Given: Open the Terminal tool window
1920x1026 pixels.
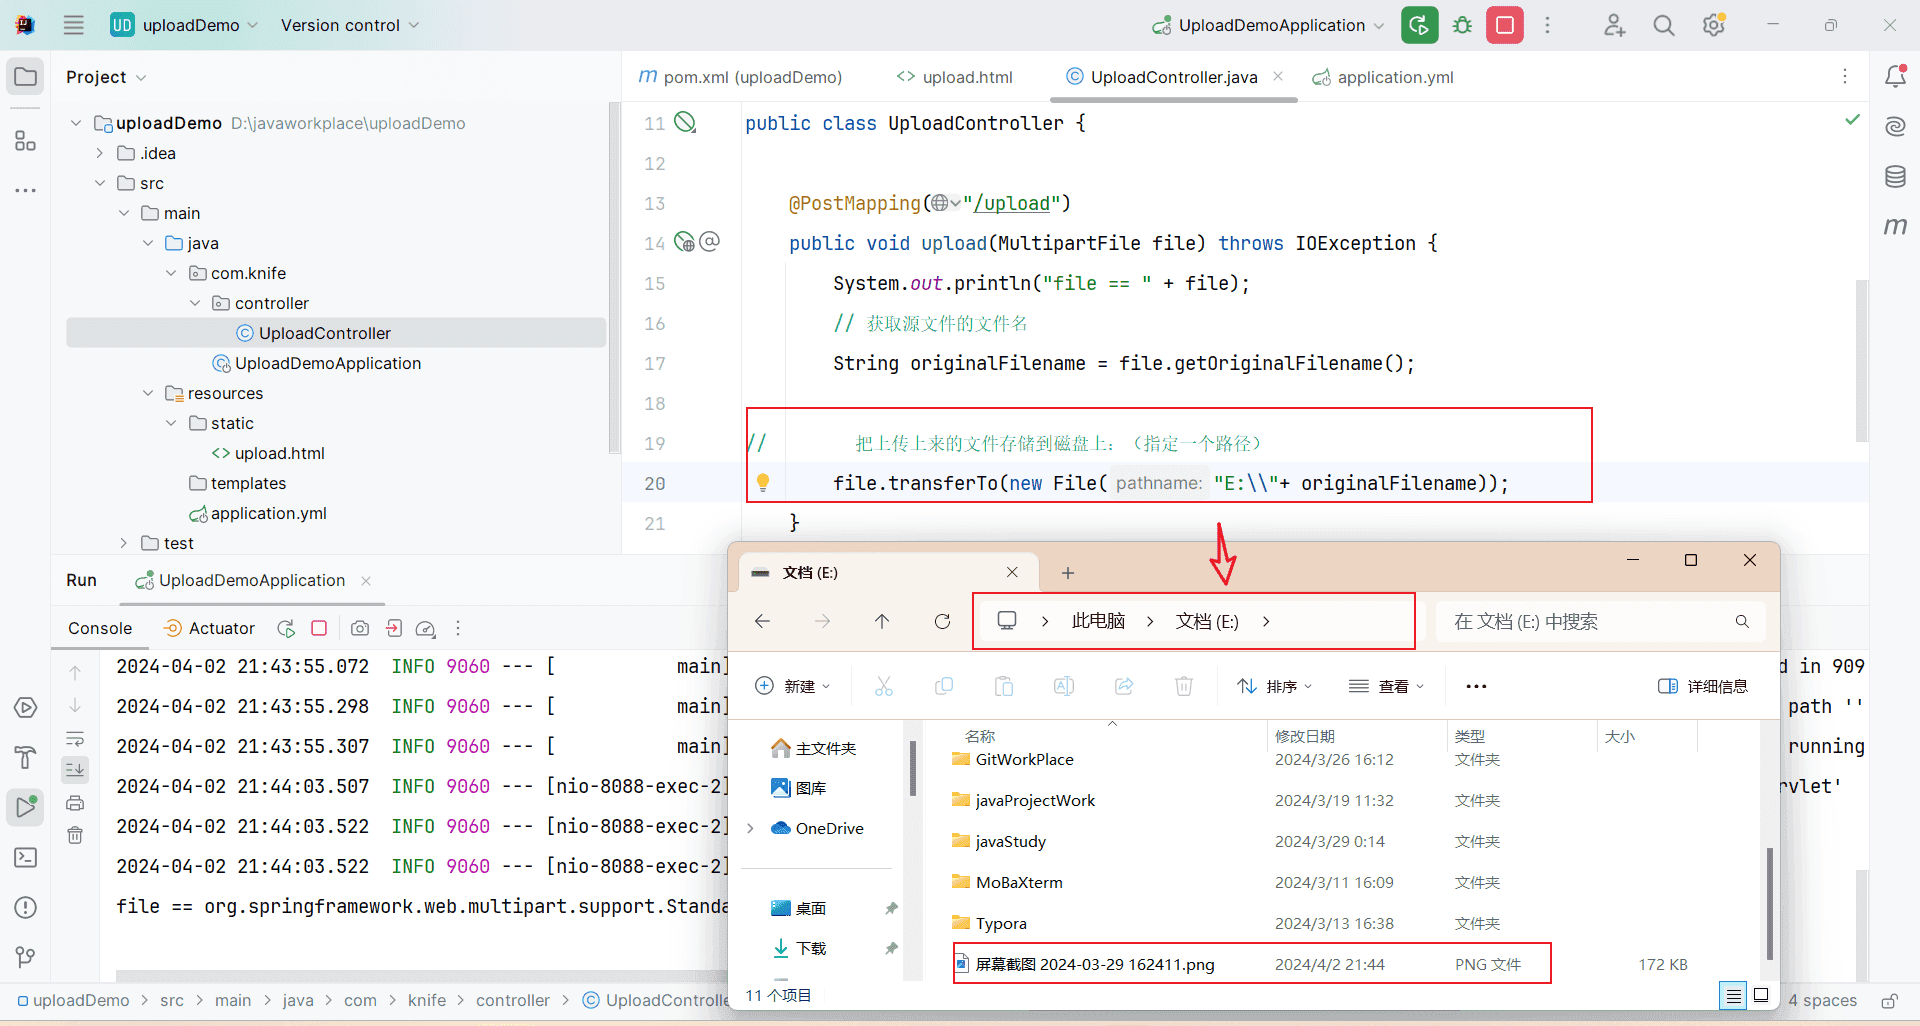Looking at the screenshot, I should (x=26, y=857).
